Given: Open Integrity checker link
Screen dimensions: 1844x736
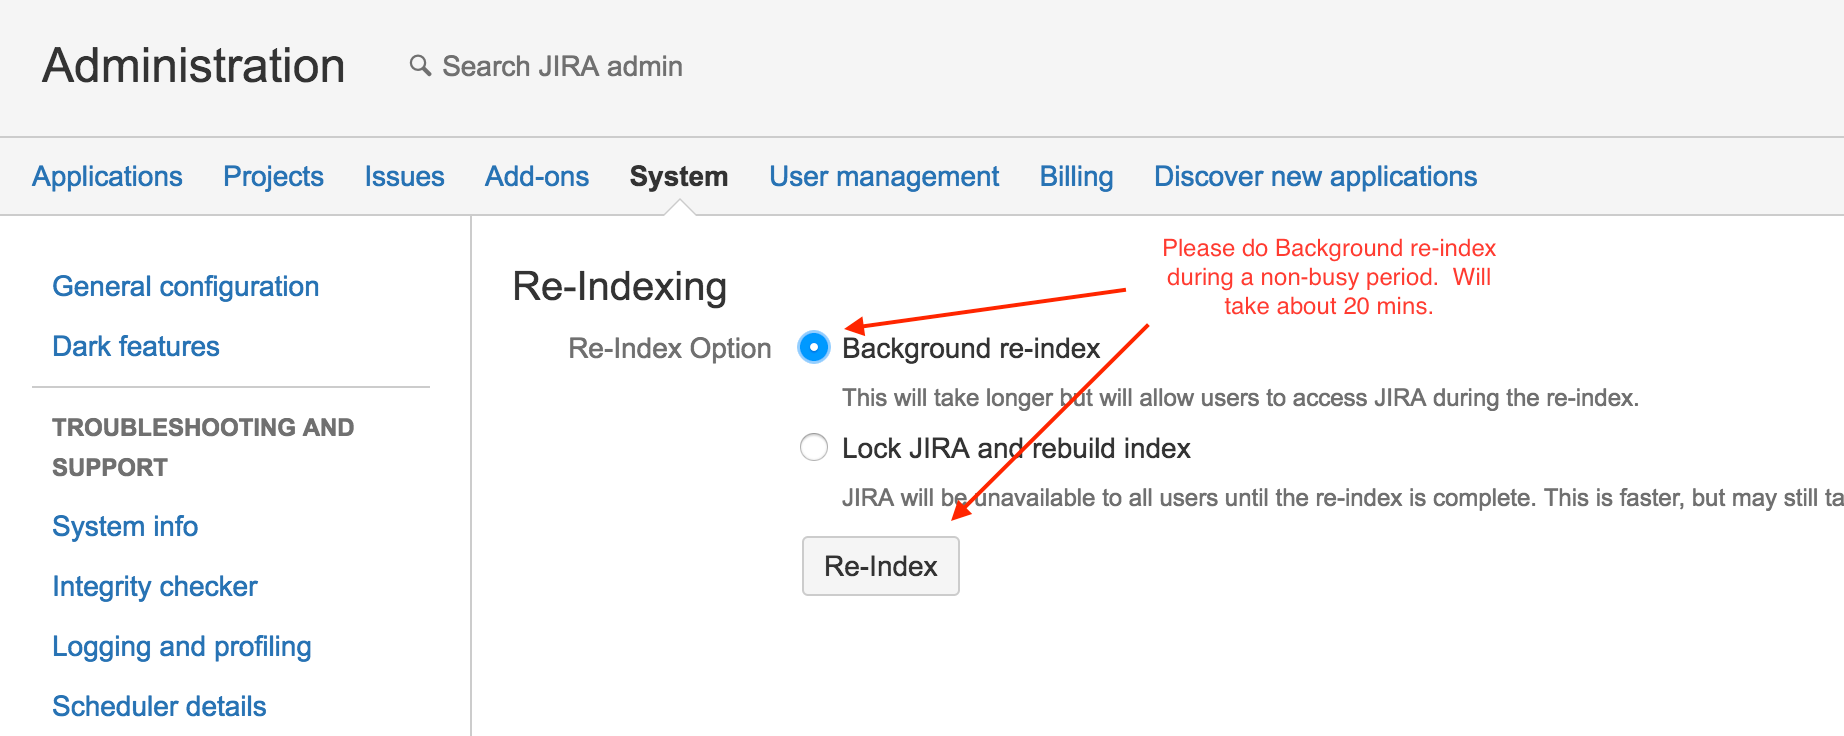Looking at the screenshot, I should [155, 586].
